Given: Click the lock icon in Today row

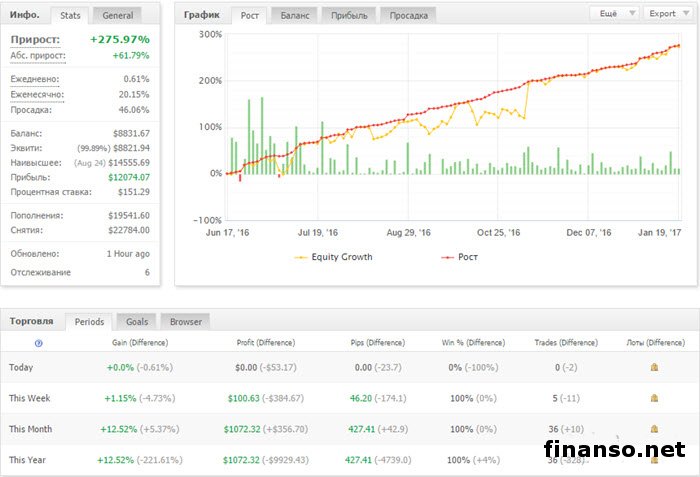Looking at the screenshot, I should 654,367.
